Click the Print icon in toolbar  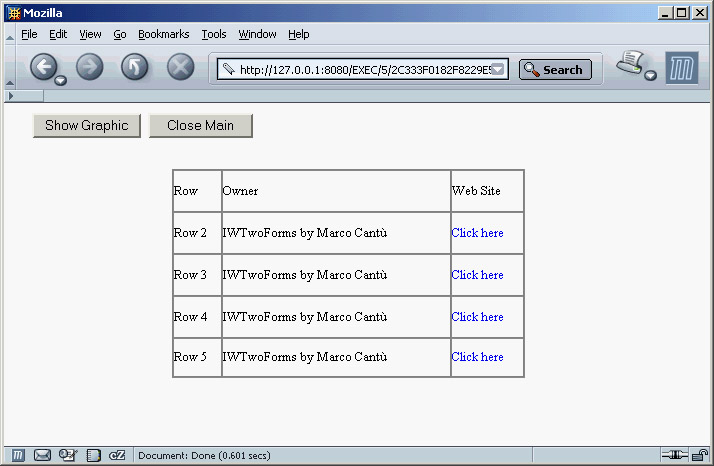click(630, 65)
